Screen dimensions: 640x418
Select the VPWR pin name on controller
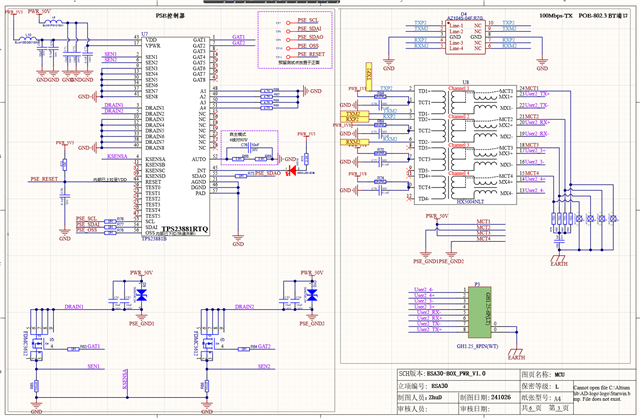pos(153,46)
